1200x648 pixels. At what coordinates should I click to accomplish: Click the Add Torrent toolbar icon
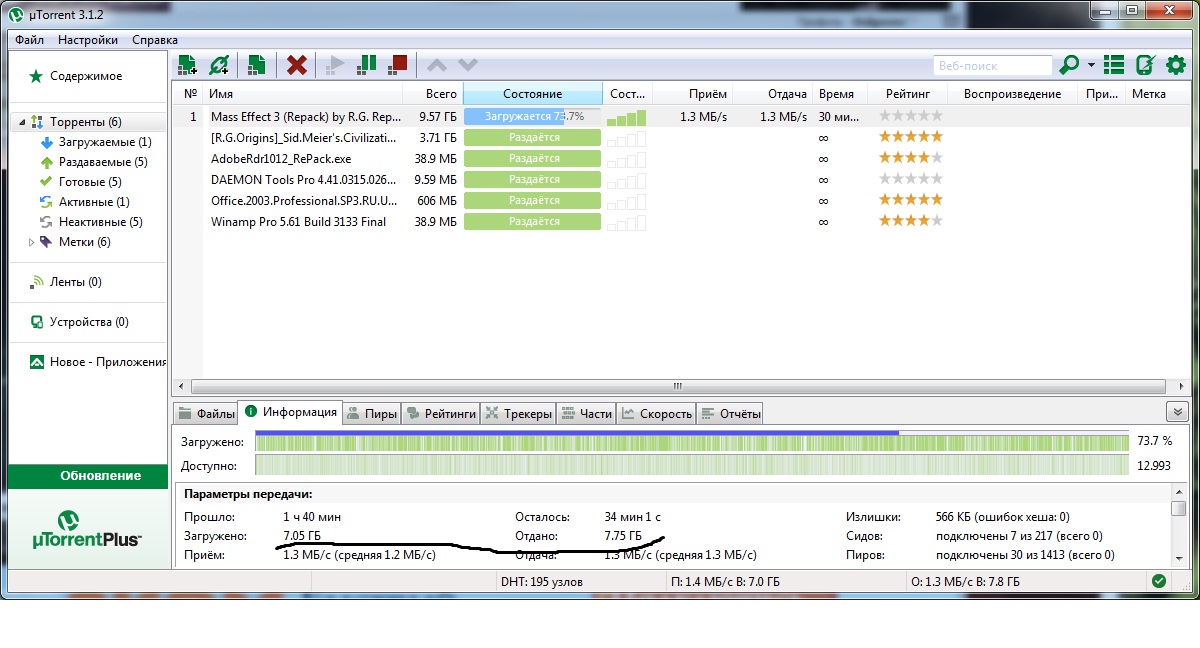[x=187, y=65]
